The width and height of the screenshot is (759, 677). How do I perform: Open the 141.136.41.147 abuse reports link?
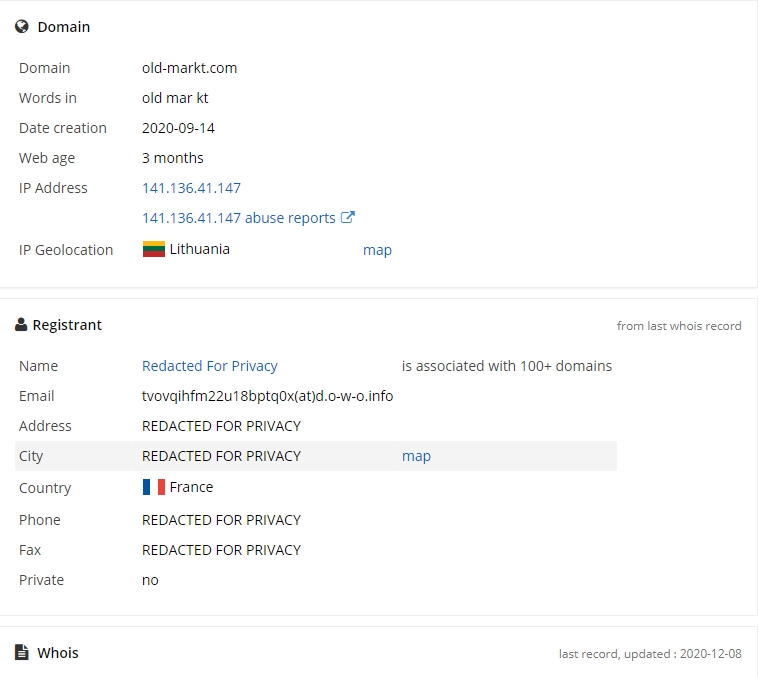tap(239, 218)
